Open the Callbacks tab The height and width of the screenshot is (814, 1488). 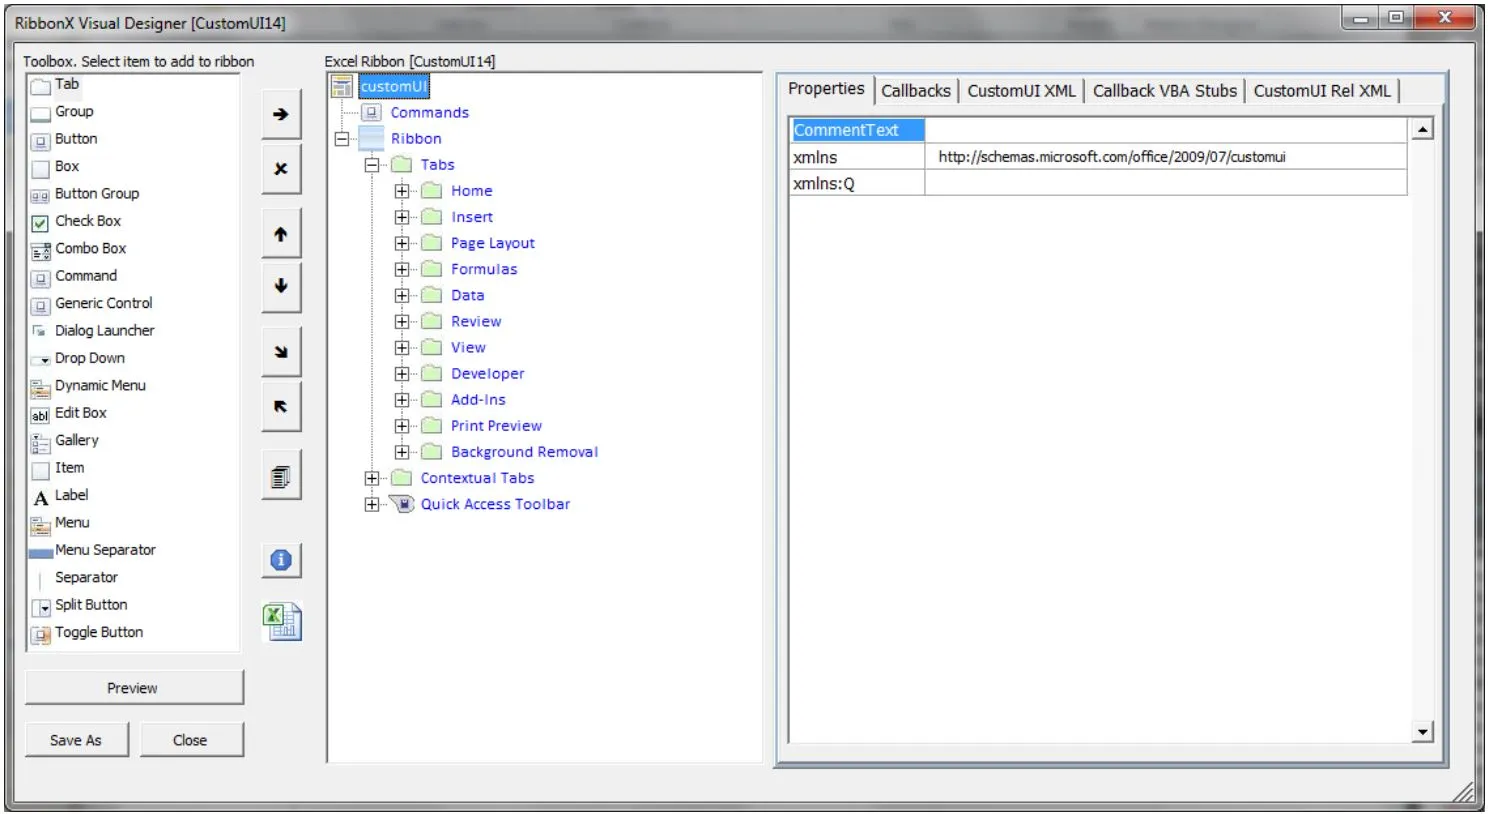click(916, 91)
